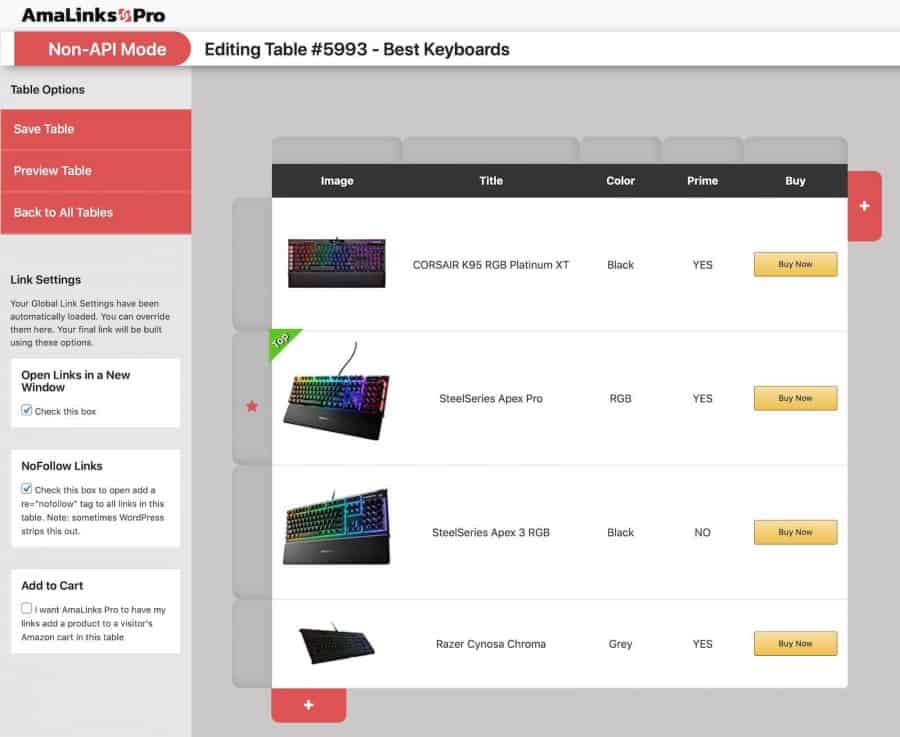
Task: Click the RGB color cell
Action: [620, 398]
